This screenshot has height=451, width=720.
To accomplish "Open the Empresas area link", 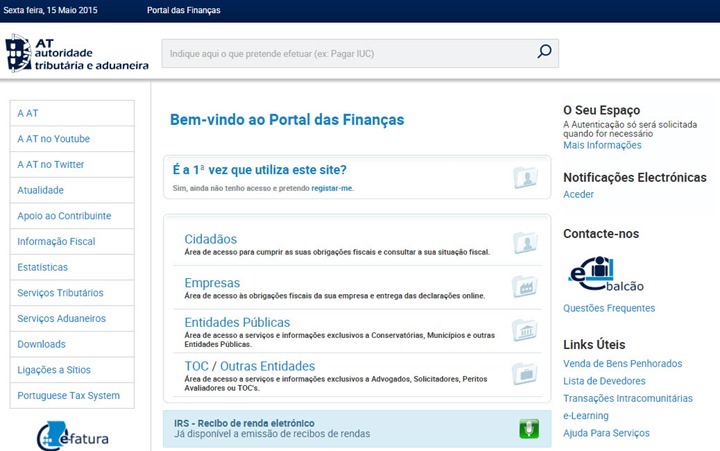I will [212, 283].
